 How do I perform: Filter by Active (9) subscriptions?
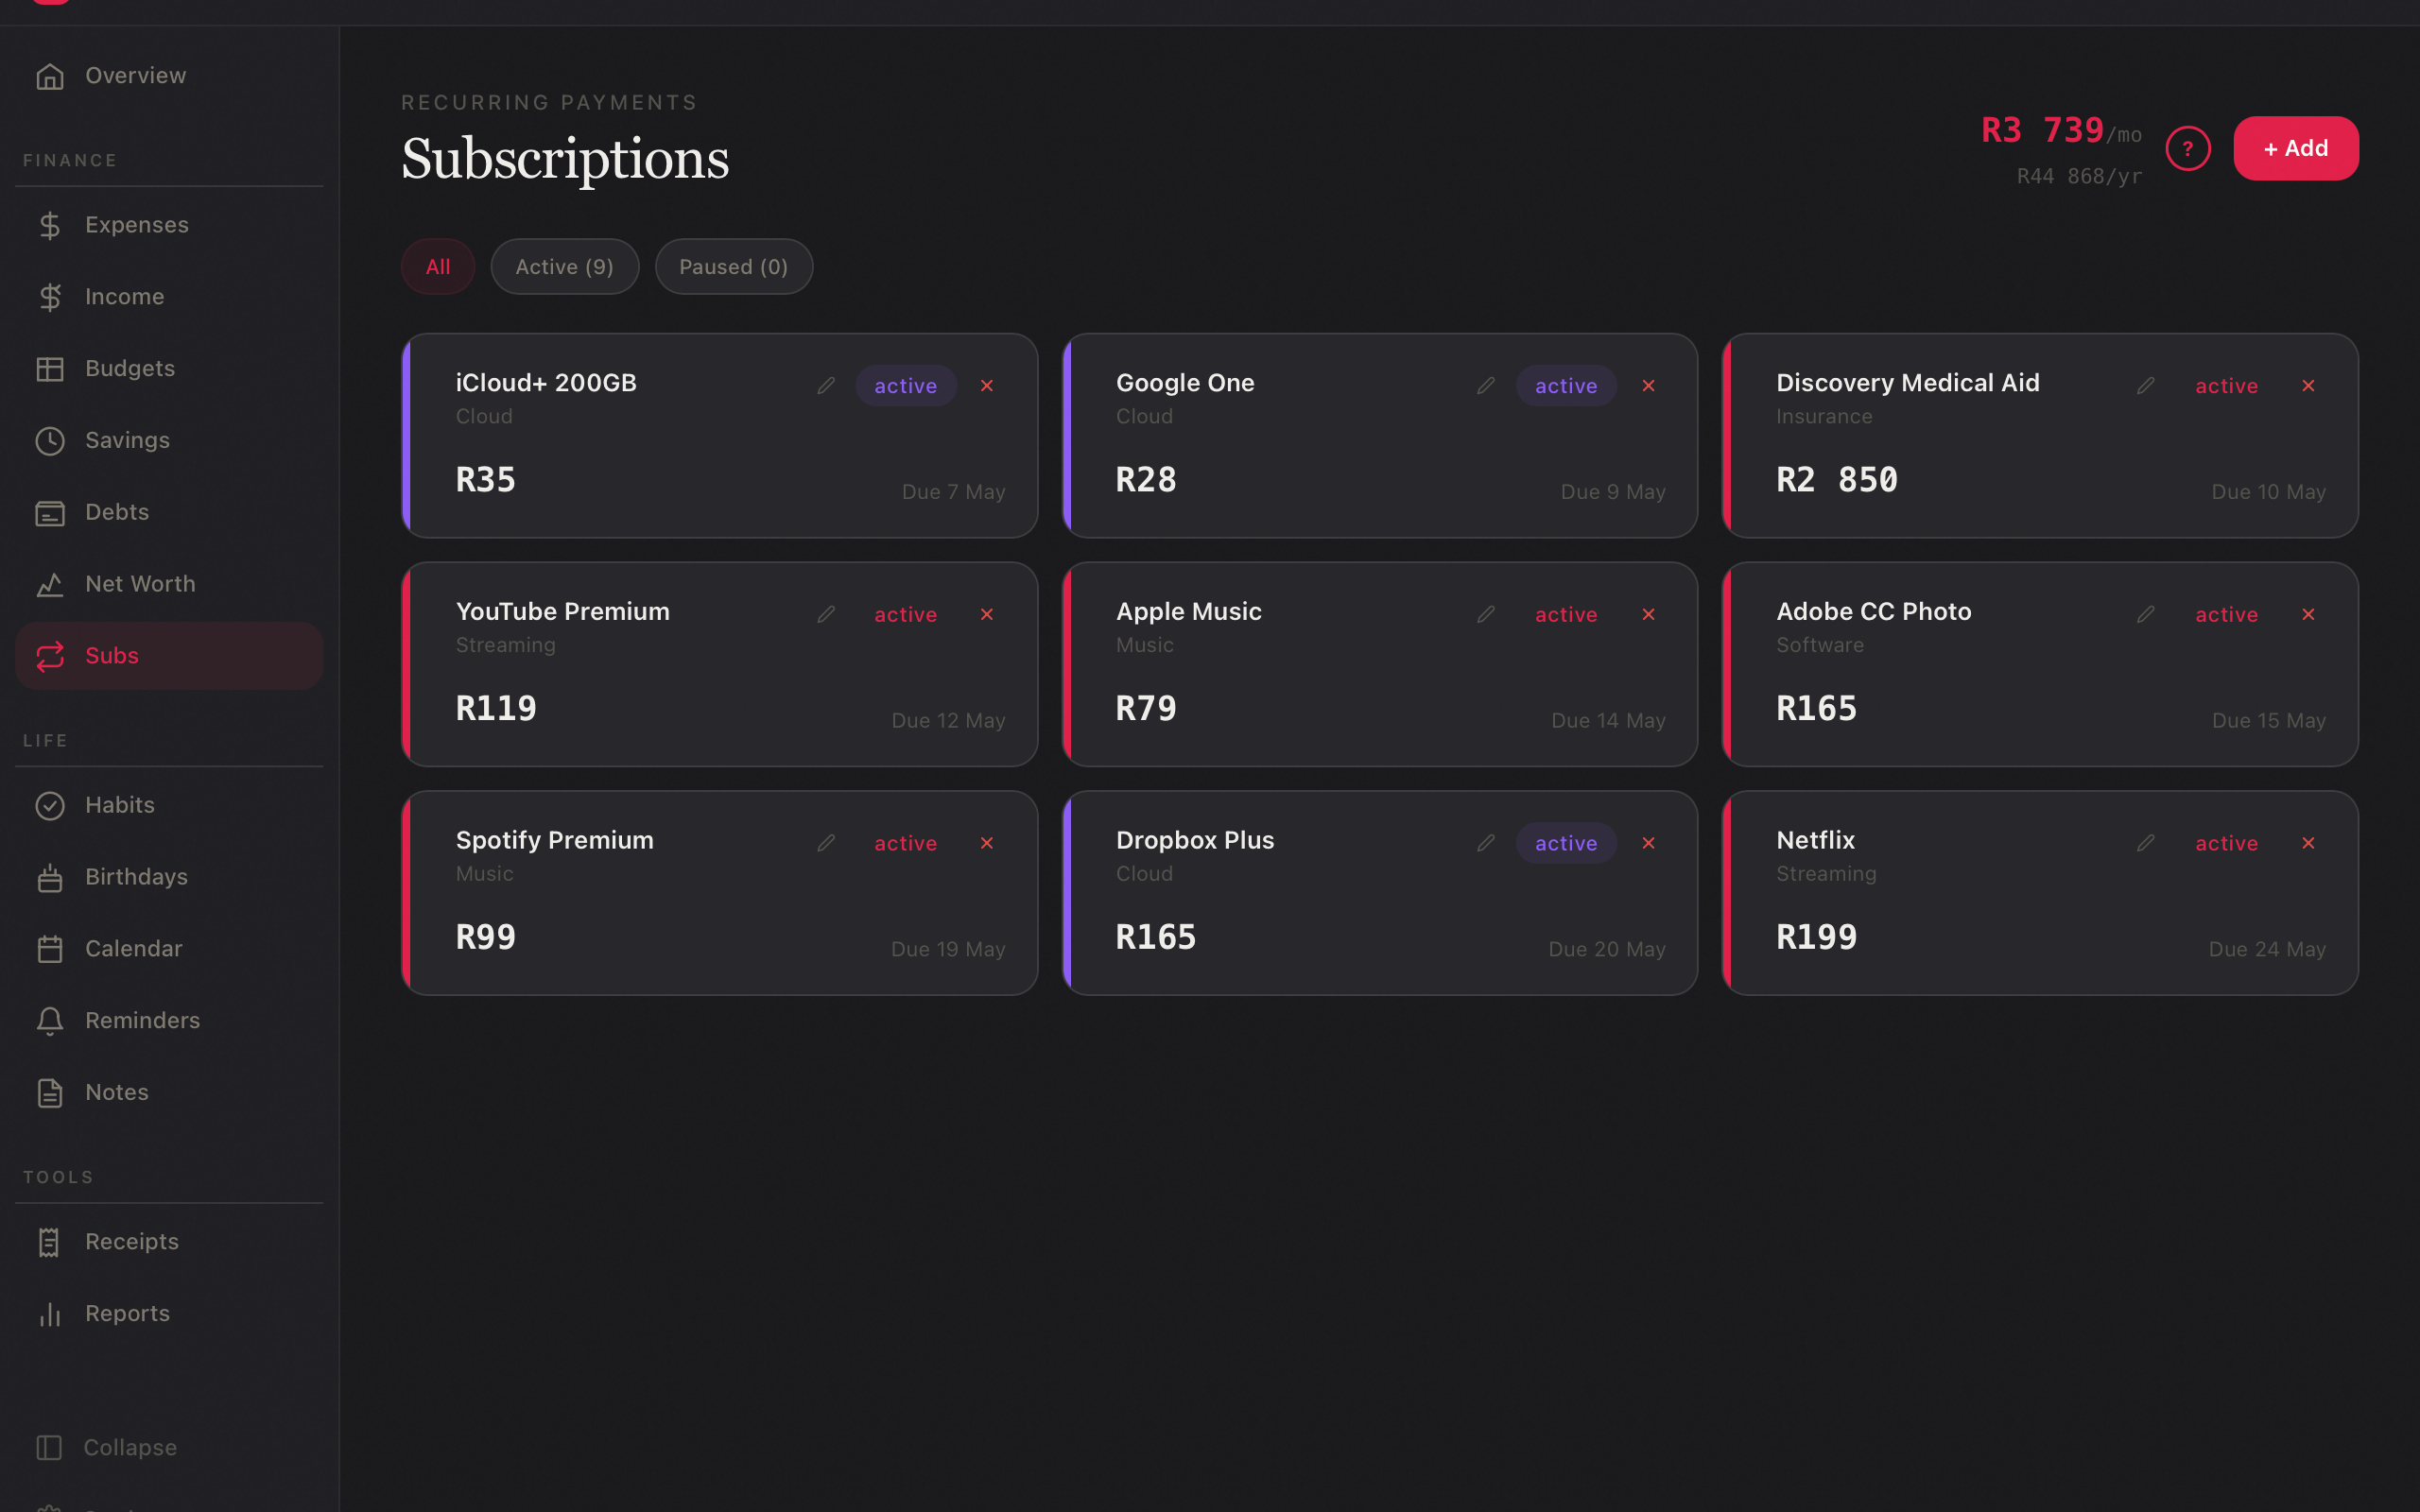[564, 267]
